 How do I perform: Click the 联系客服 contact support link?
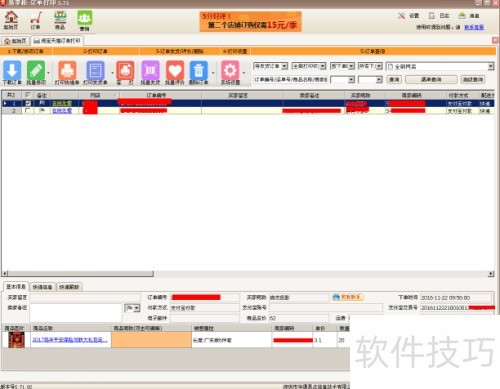click(x=474, y=27)
